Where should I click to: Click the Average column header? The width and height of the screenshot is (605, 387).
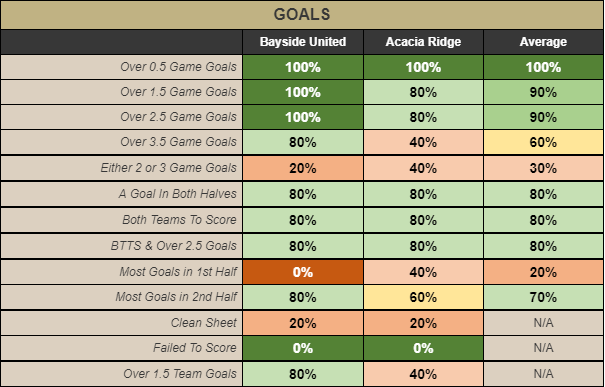click(x=543, y=42)
